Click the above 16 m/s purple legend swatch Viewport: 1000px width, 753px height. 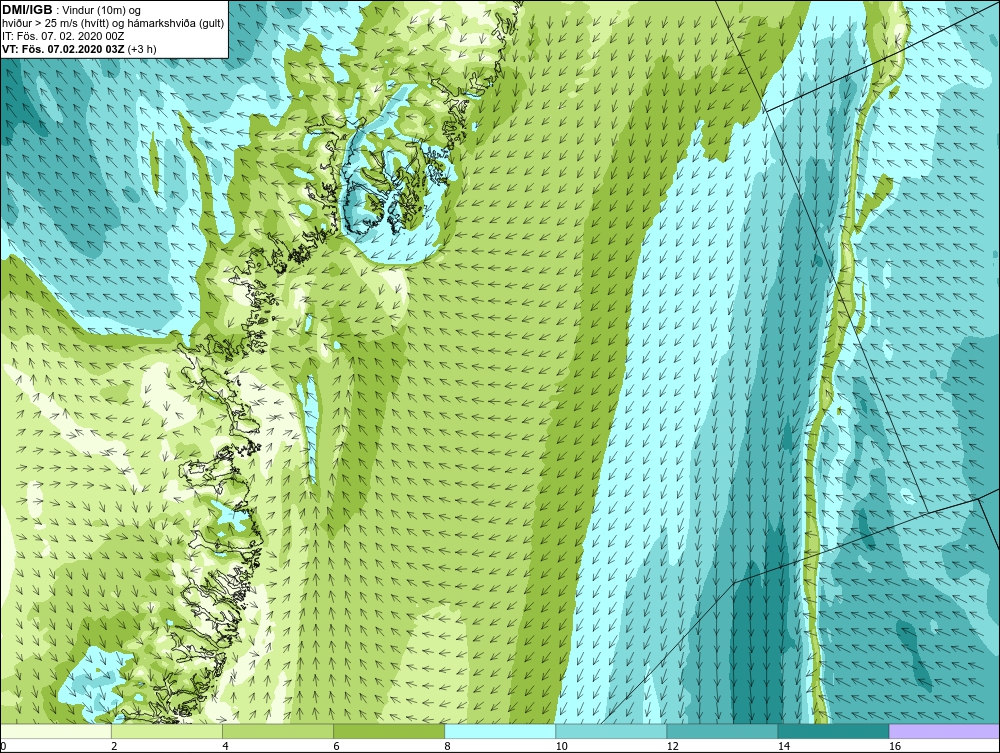click(944, 731)
